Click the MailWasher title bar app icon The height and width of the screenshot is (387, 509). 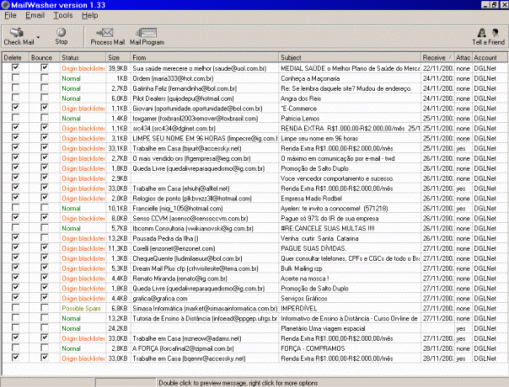pyautogui.click(x=5, y=5)
